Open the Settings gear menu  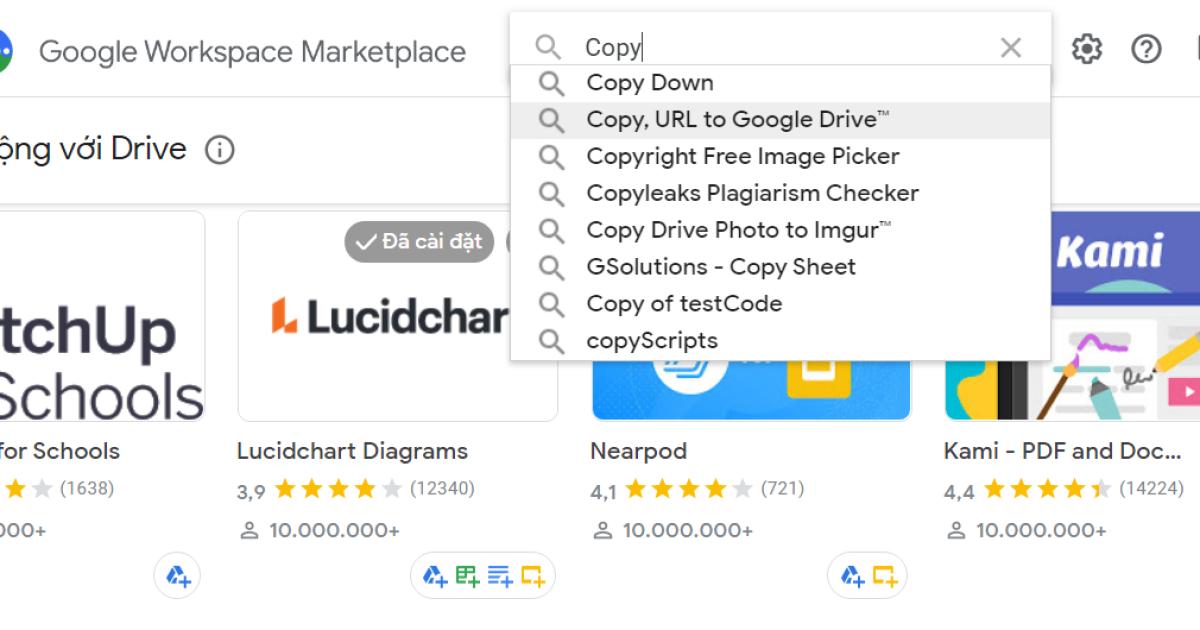pyautogui.click(x=1087, y=48)
